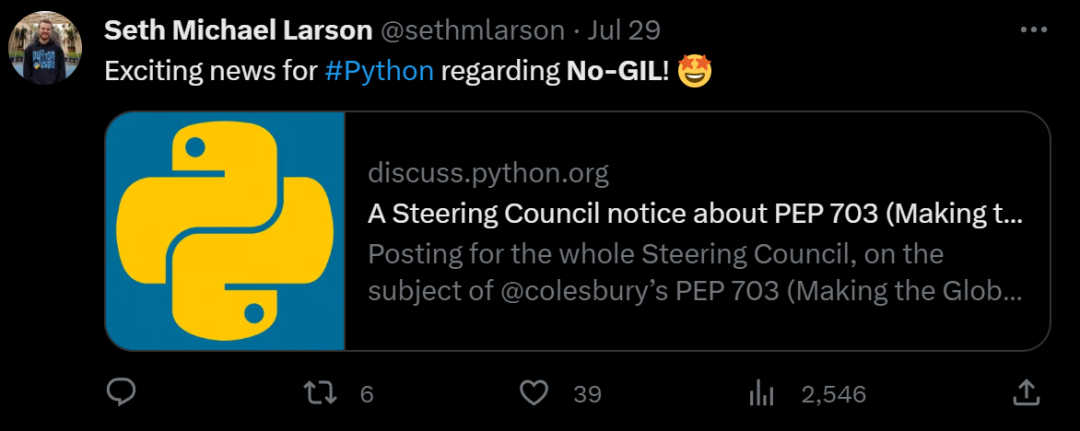This screenshot has height=431, width=1080.
Task: Click the Python logo card thumbnail
Action: coord(225,231)
